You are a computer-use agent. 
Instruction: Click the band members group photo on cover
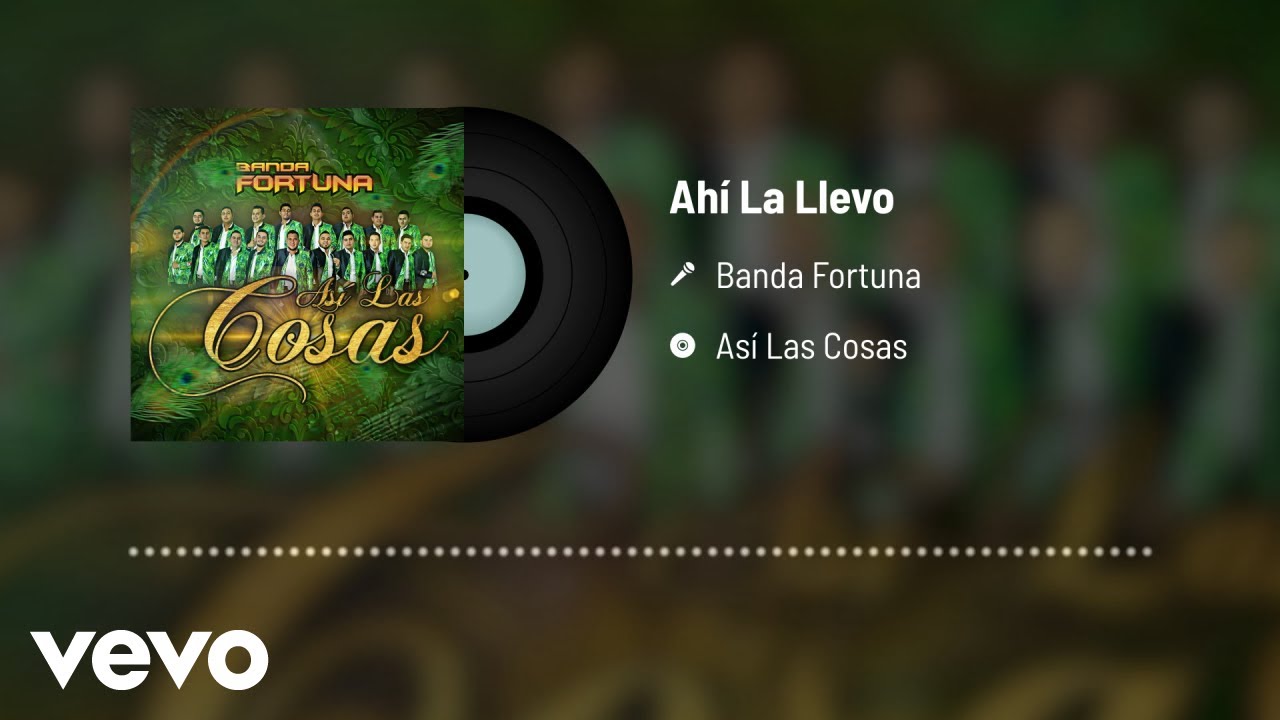(x=300, y=245)
